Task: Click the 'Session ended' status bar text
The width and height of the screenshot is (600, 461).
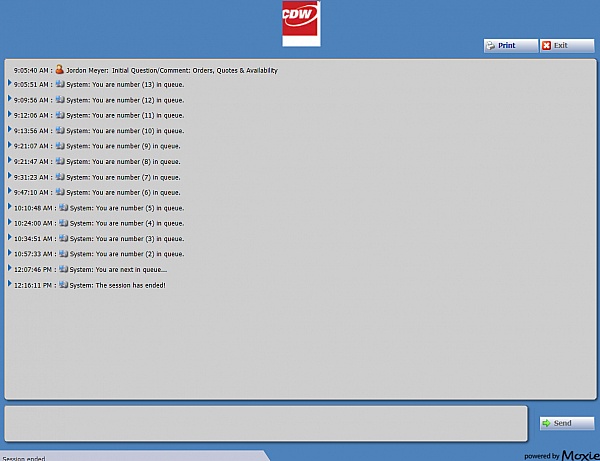Action: (24, 458)
